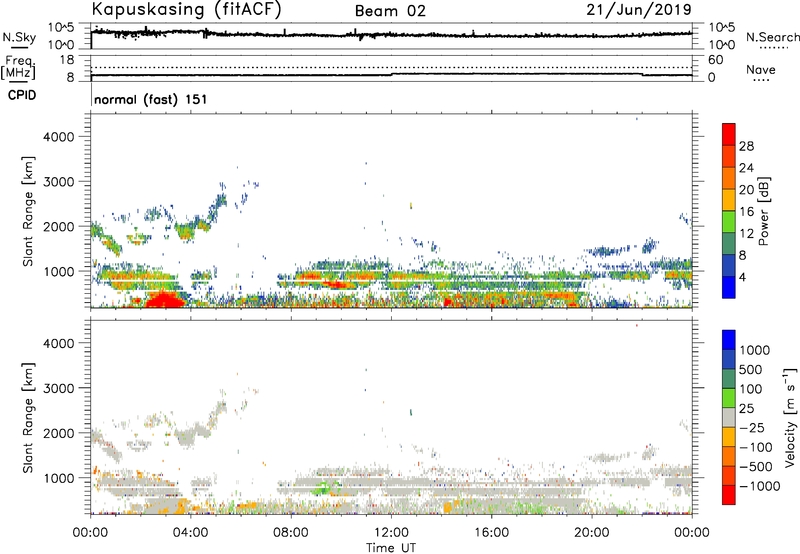Click the red high-power patch near 03:00
Viewport: 800px width, 554px height.
click(164, 300)
